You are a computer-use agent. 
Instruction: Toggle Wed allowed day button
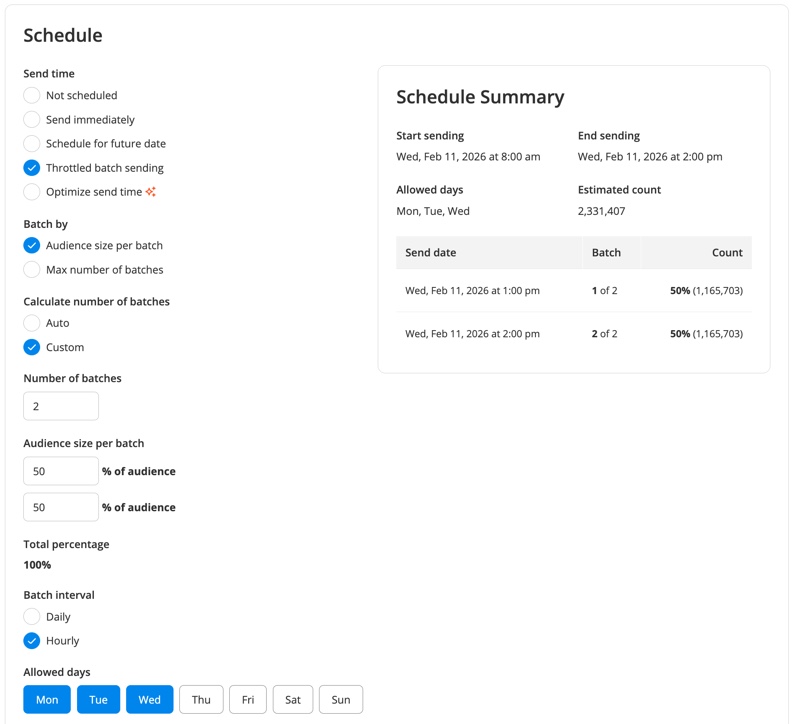click(x=149, y=700)
